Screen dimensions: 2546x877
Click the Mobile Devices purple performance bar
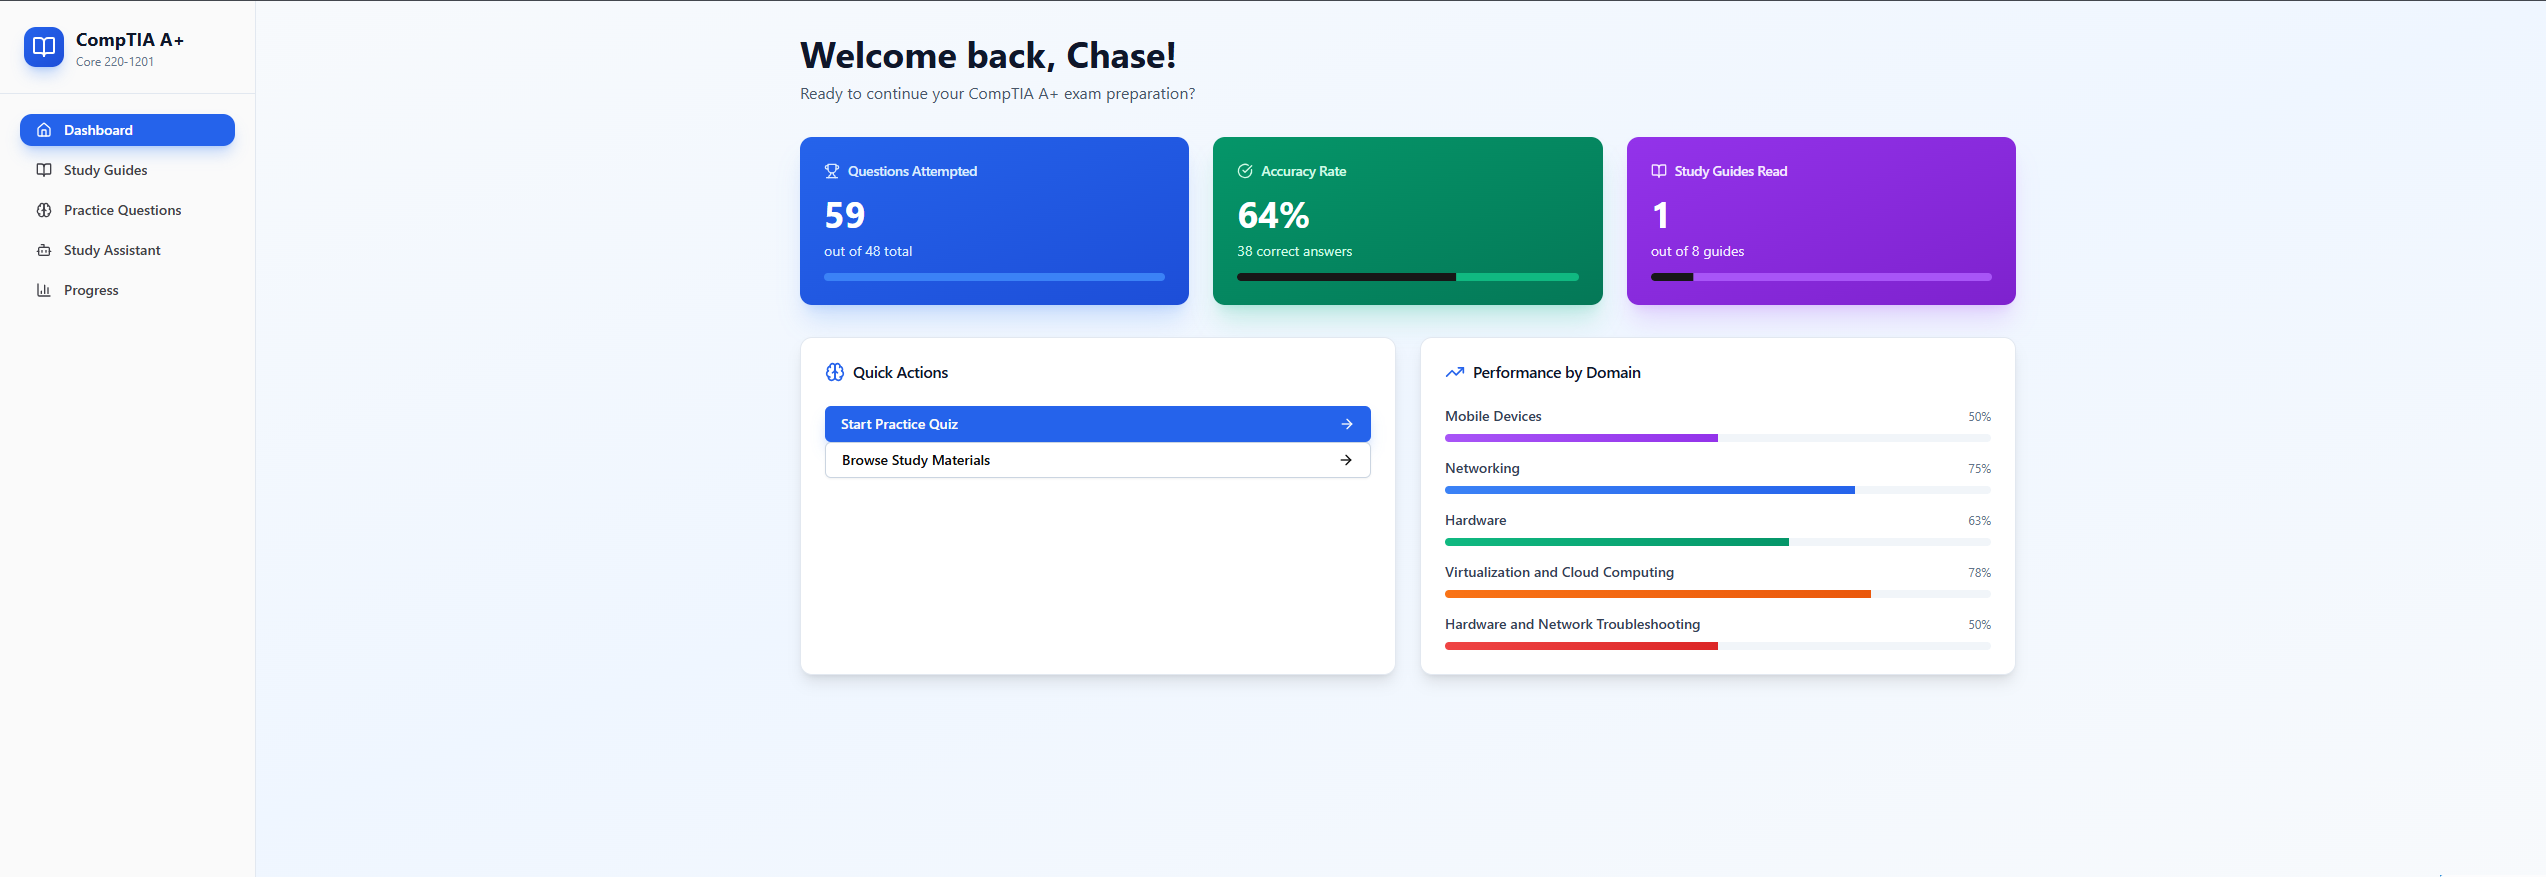(x=1581, y=438)
